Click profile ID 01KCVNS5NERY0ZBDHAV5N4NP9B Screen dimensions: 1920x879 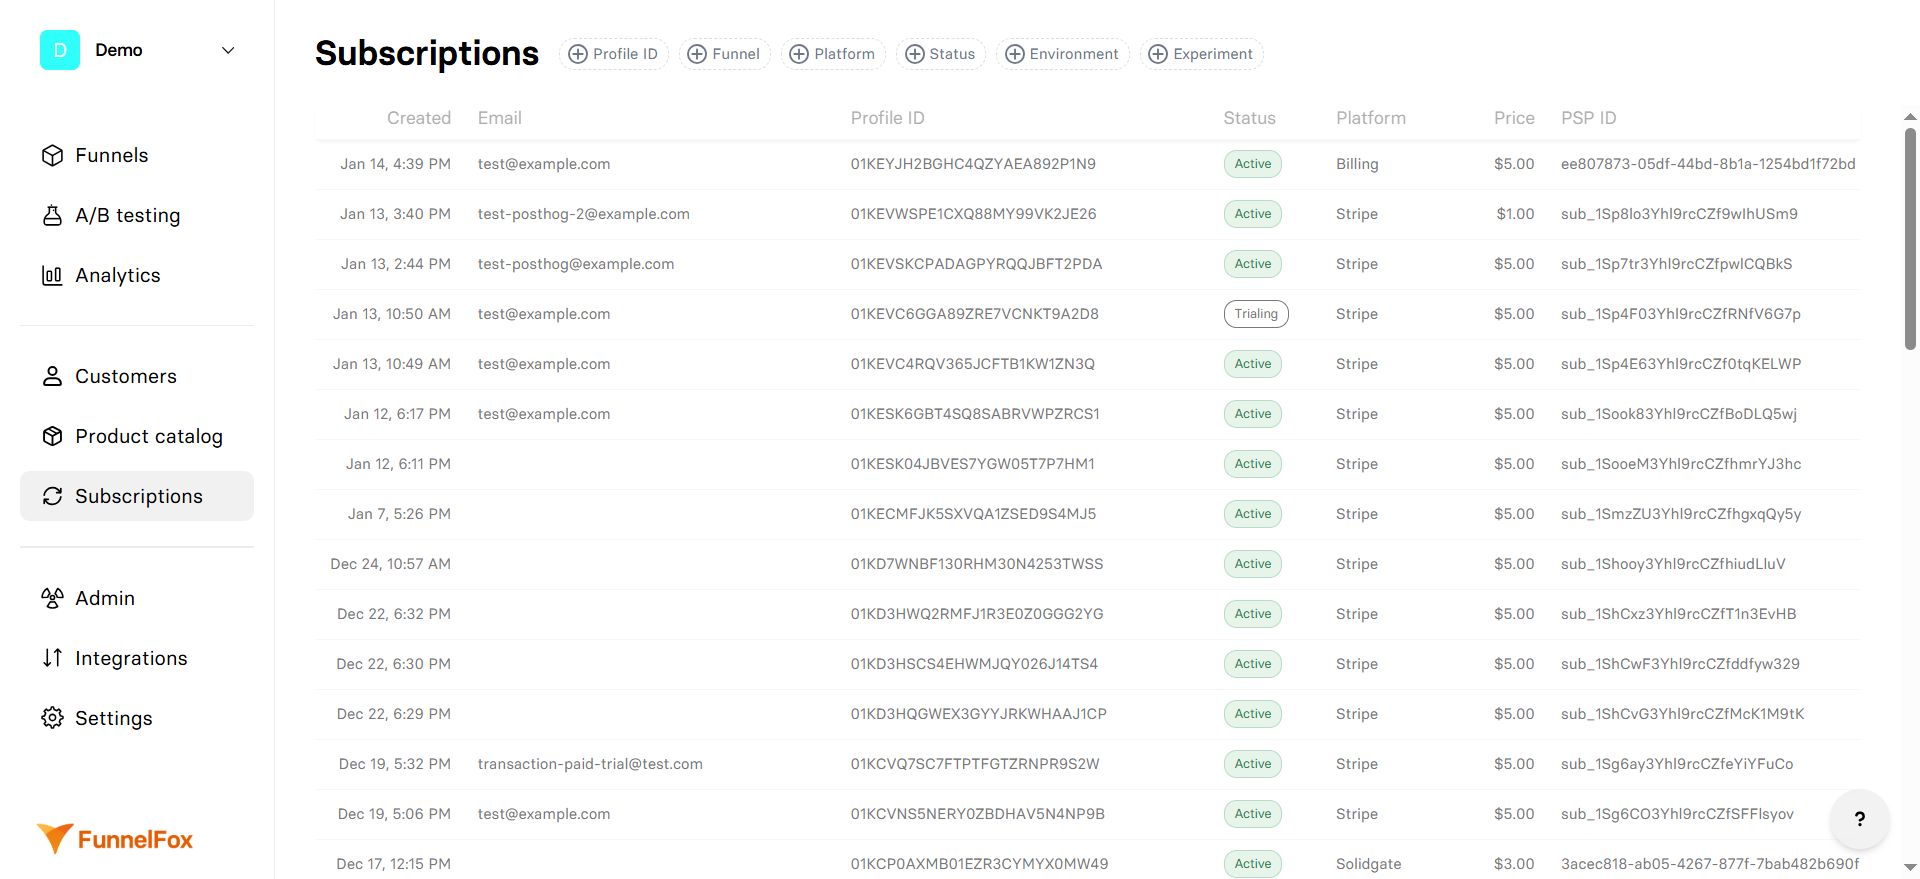[x=978, y=814]
